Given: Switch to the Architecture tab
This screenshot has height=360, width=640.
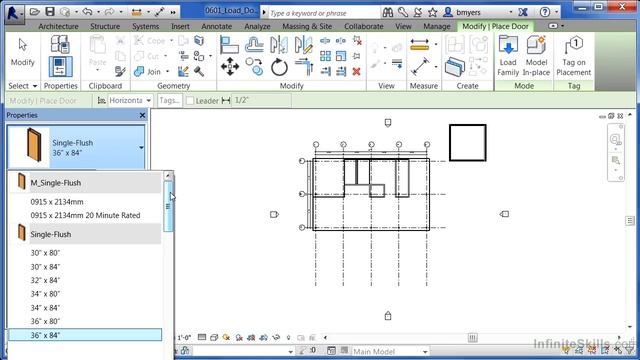Looking at the screenshot, I should [58, 26].
